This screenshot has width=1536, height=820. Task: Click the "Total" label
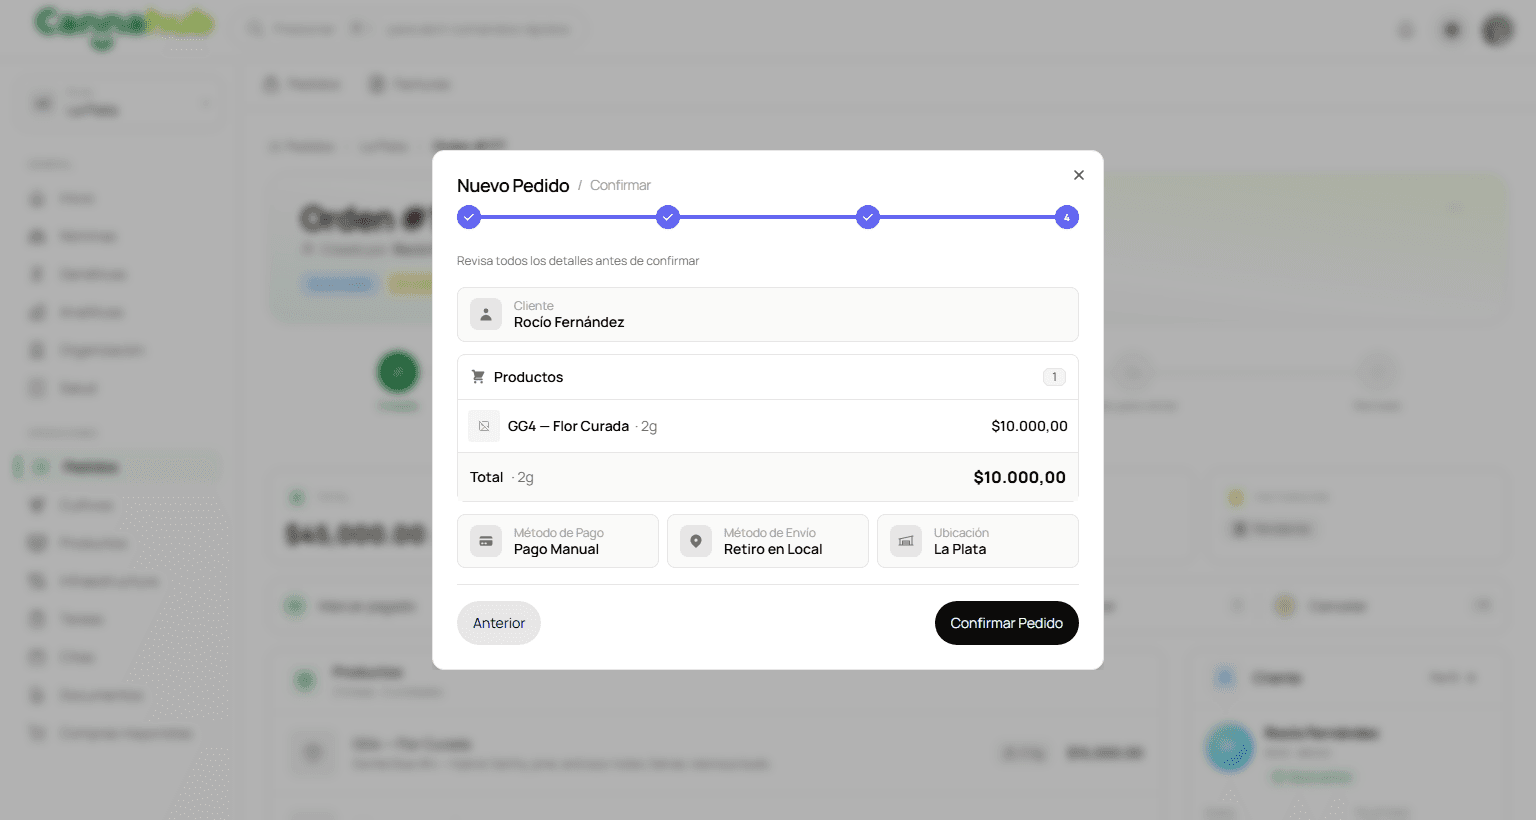coord(487,477)
